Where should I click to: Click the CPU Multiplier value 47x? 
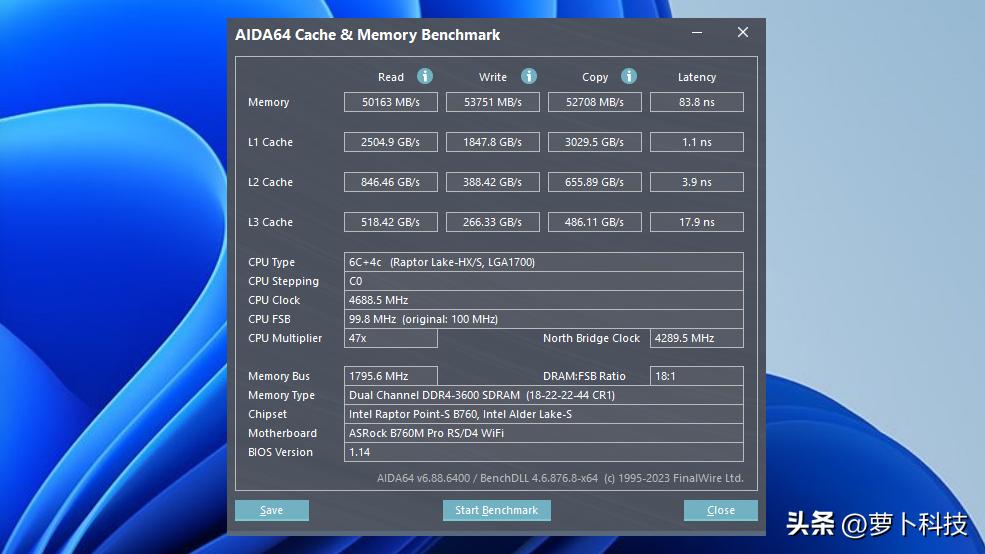(x=391, y=338)
